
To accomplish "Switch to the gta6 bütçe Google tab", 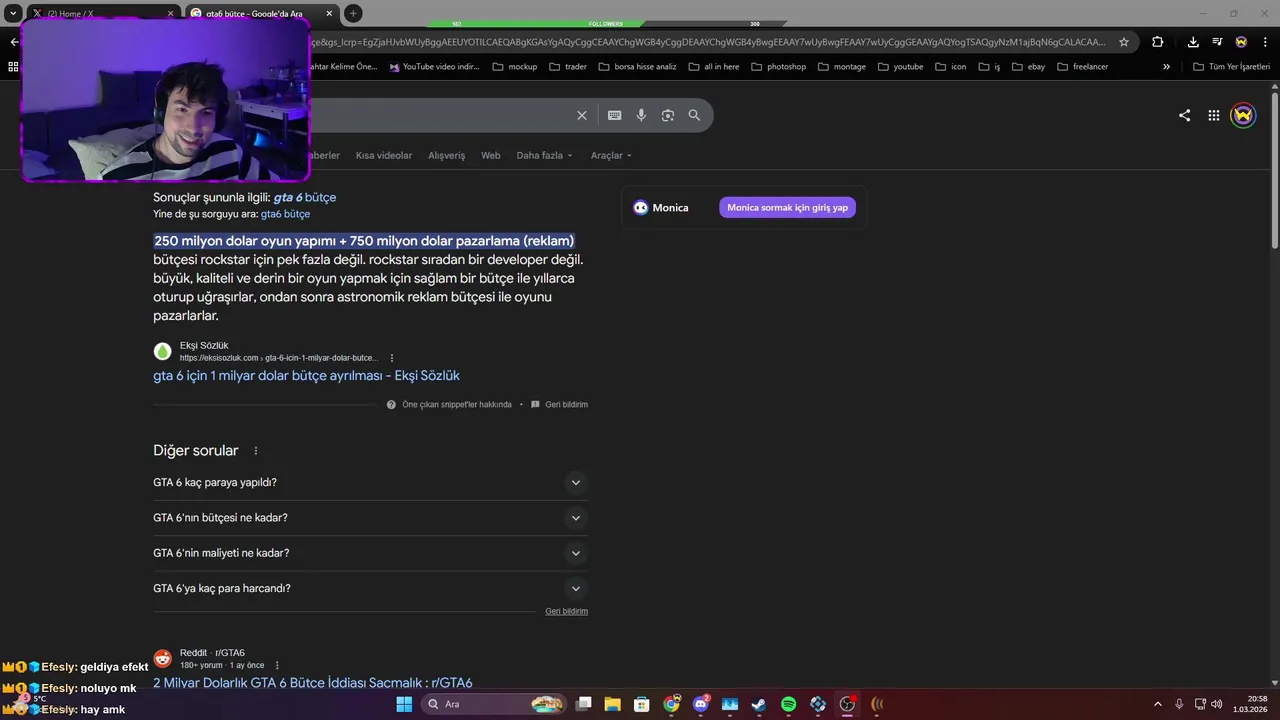I will [x=262, y=14].
